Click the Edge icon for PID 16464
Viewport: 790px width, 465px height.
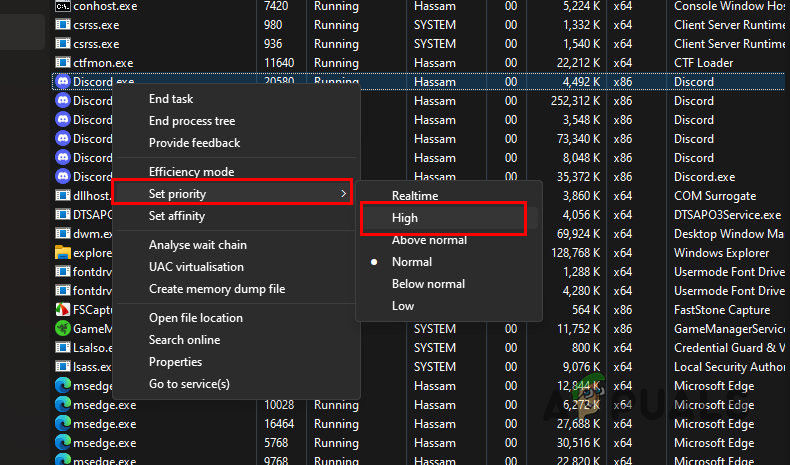(x=62, y=424)
